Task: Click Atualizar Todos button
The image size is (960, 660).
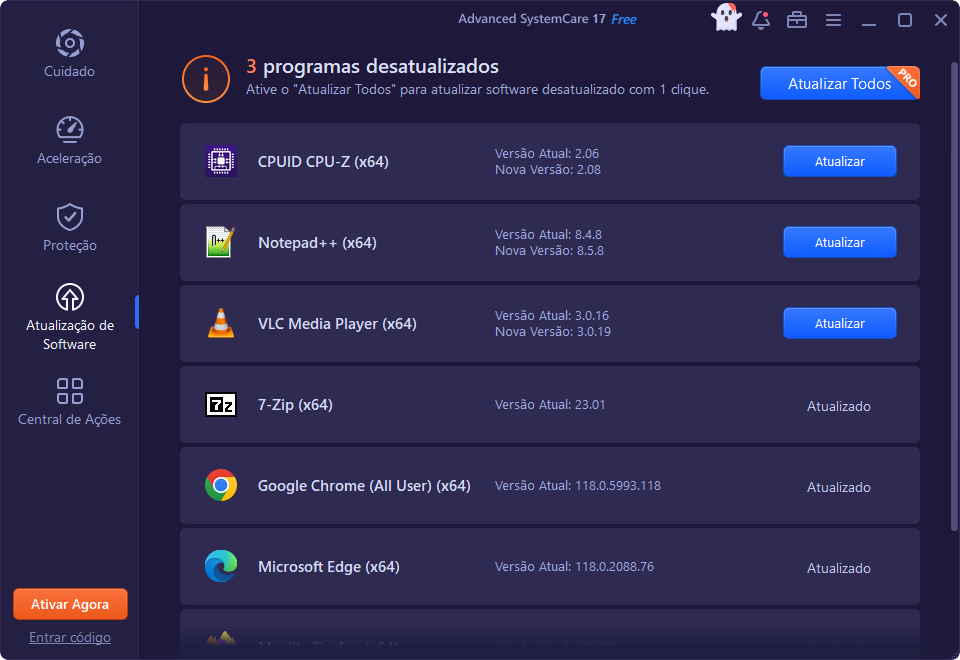Action: (839, 83)
